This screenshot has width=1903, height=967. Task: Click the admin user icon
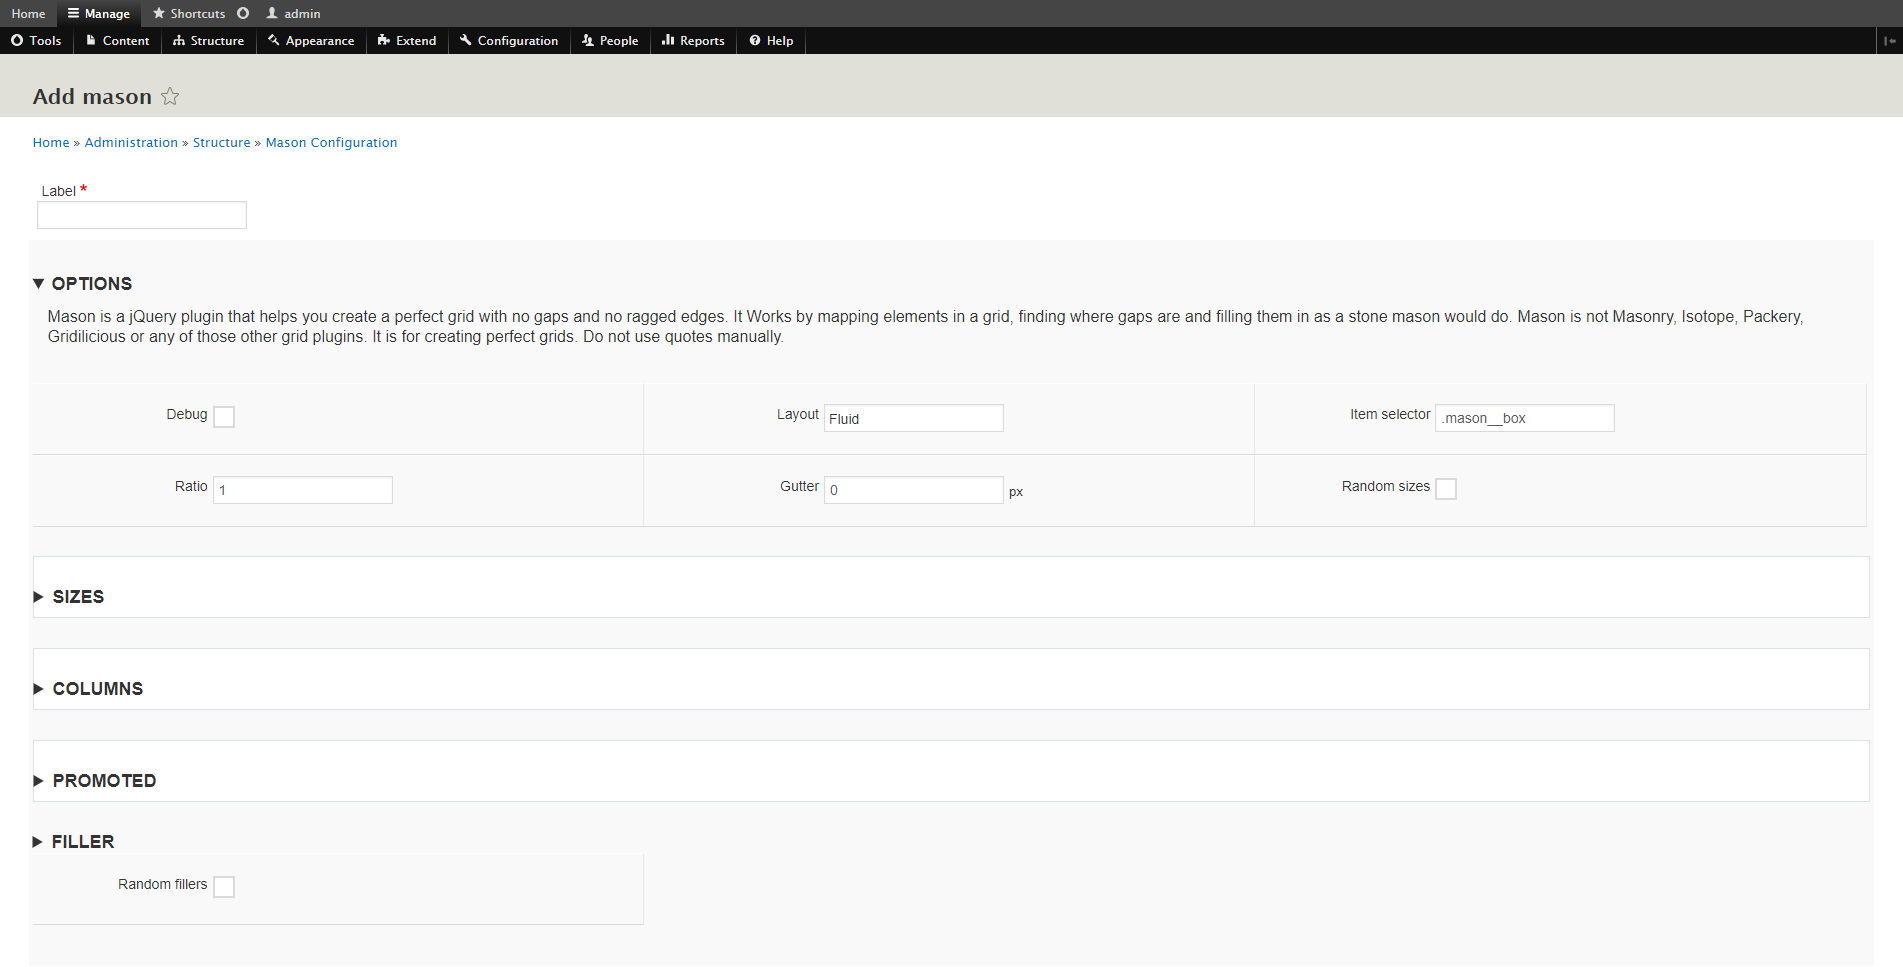pyautogui.click(x=272, y=13)
